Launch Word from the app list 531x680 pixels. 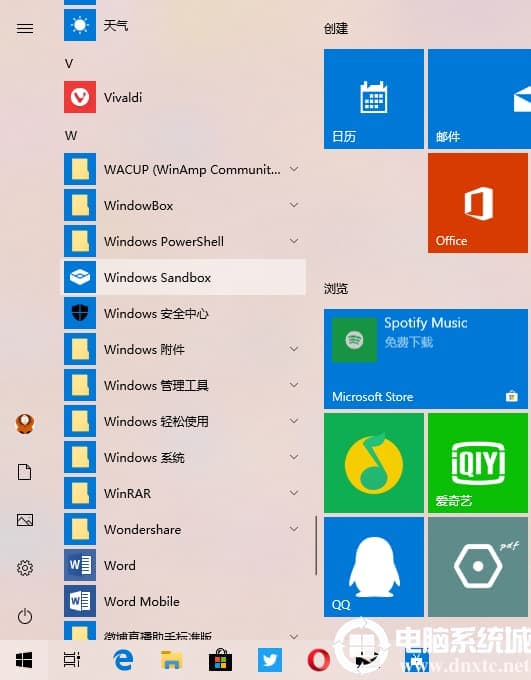[184, 565]
